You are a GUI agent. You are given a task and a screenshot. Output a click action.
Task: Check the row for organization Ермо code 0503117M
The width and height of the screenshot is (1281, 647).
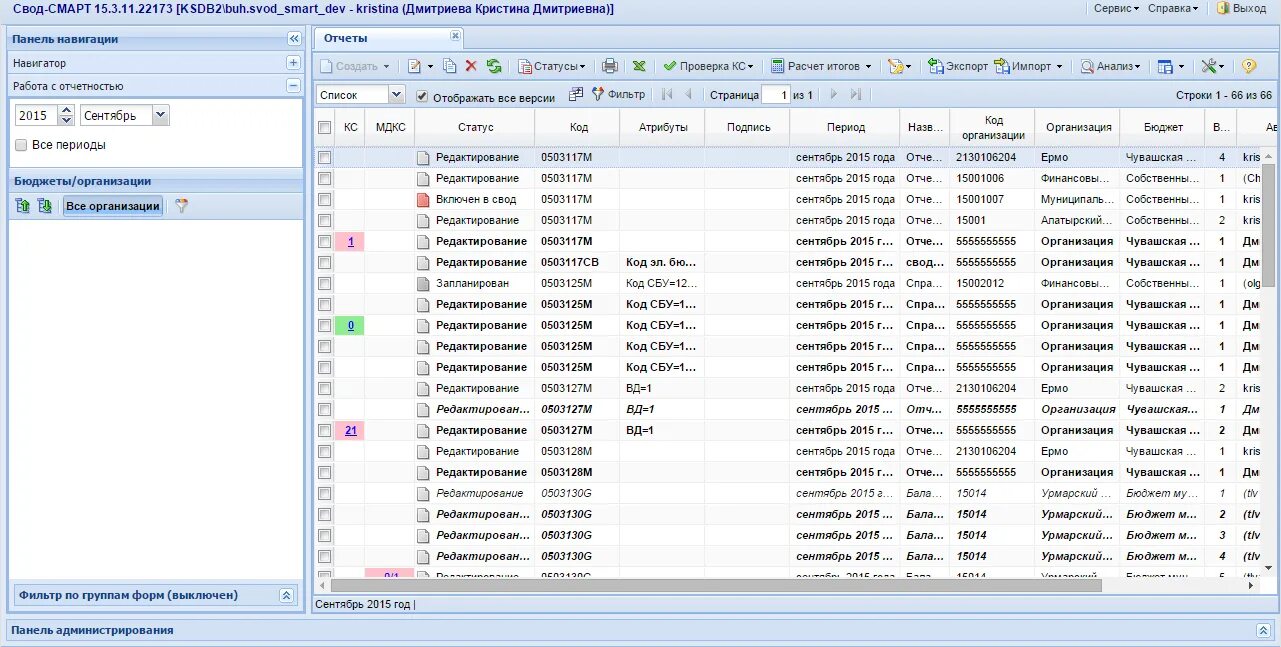coord(324,157)
